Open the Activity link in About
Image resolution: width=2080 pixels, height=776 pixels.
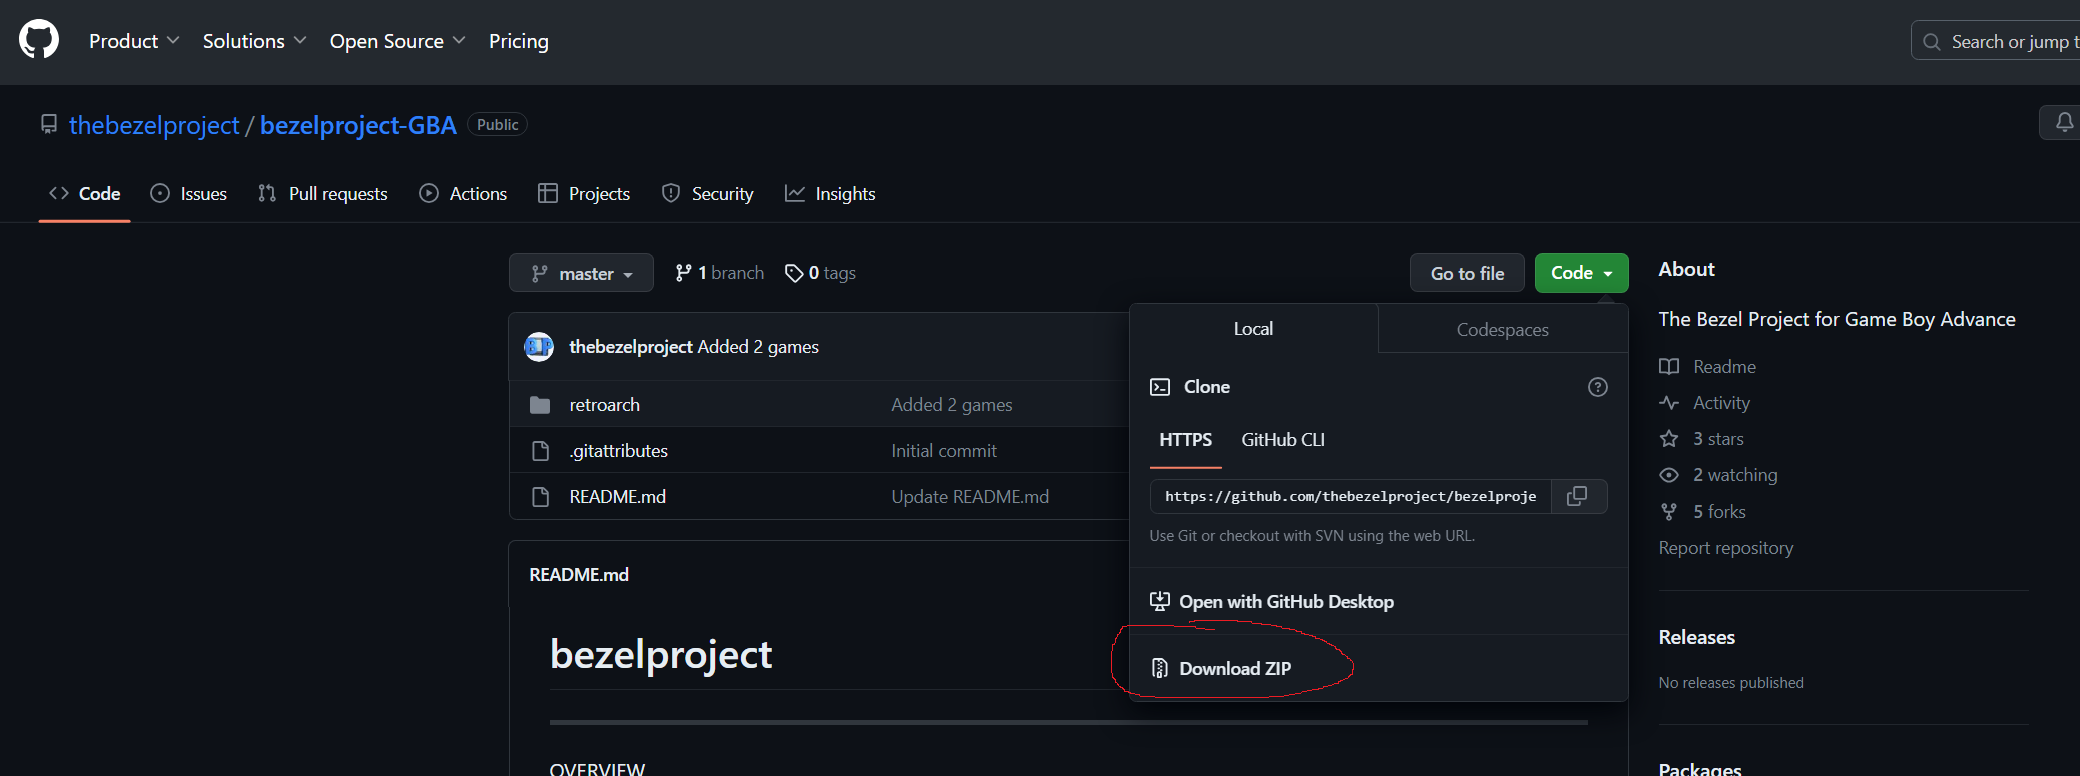(x=1721, y=403)
